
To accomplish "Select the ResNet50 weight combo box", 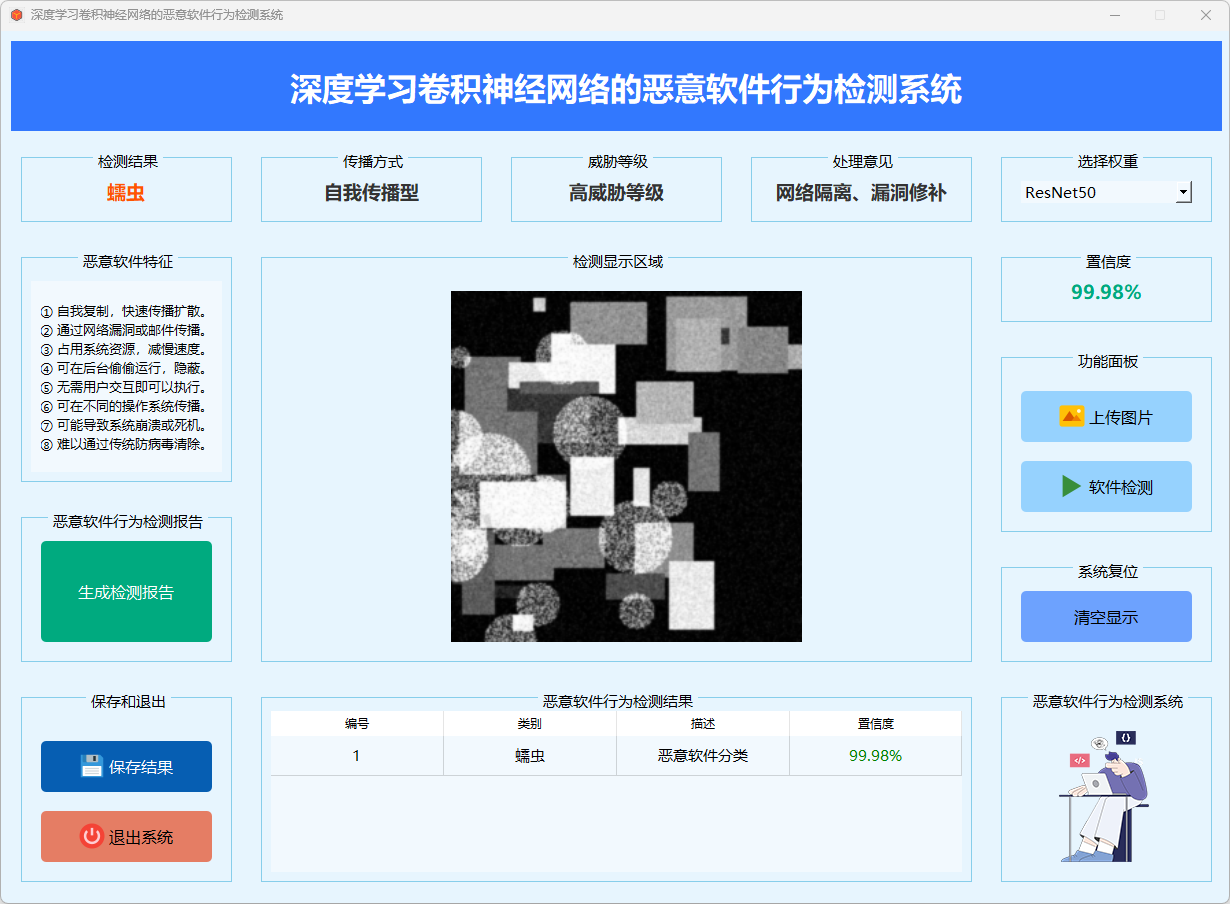I will 1097,192.
